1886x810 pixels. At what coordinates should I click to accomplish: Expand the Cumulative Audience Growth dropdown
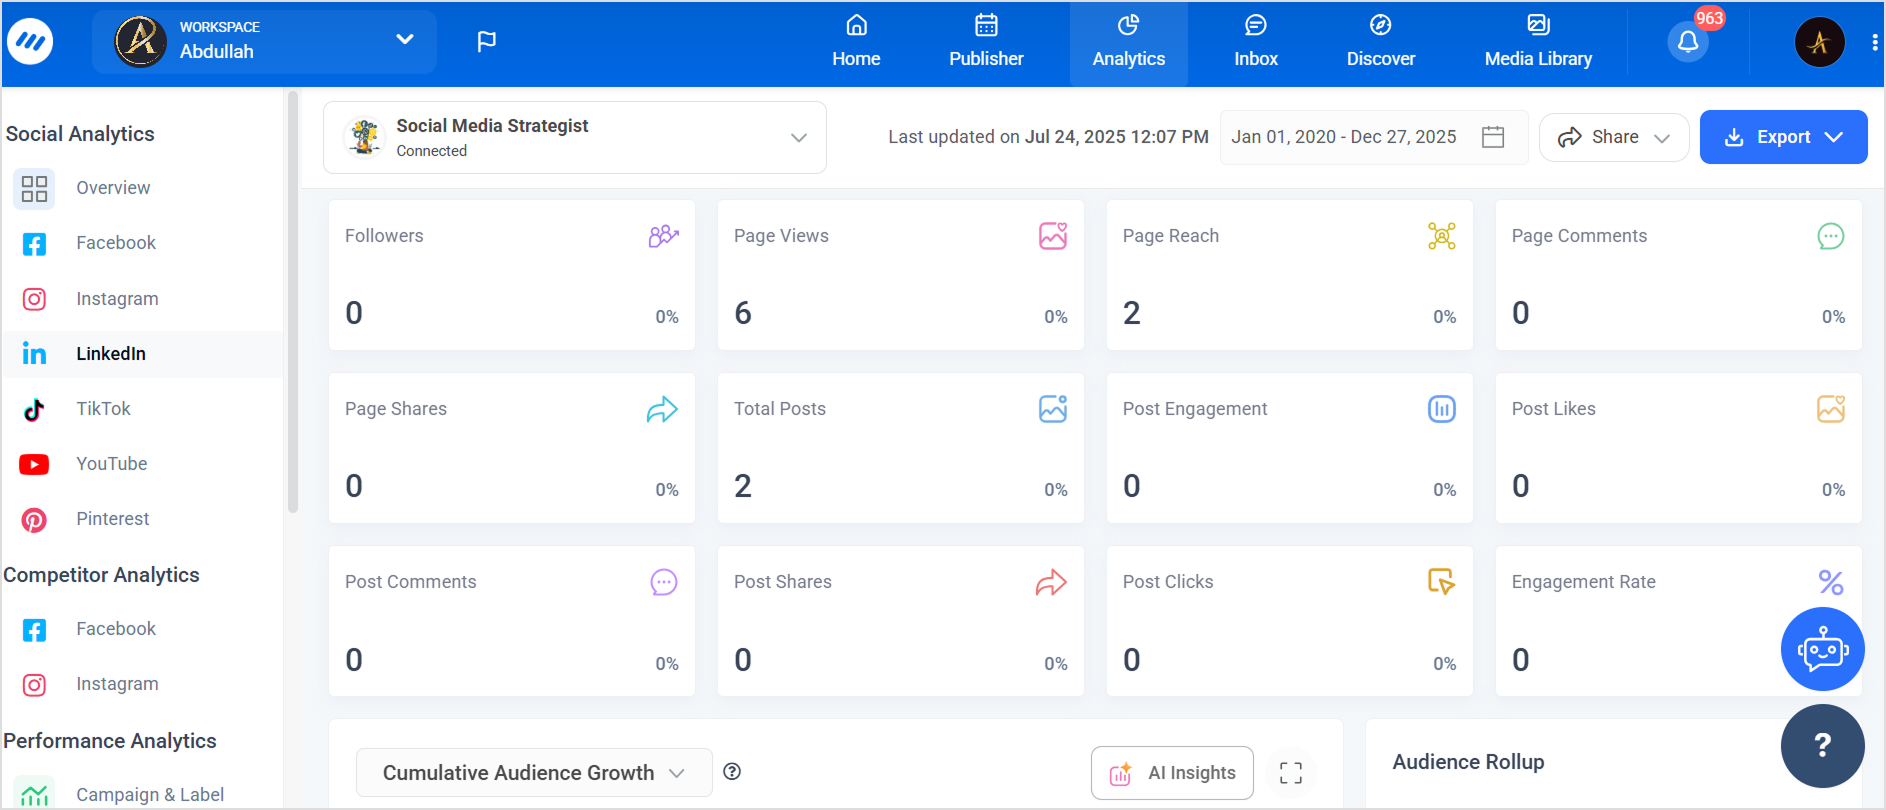534,773
